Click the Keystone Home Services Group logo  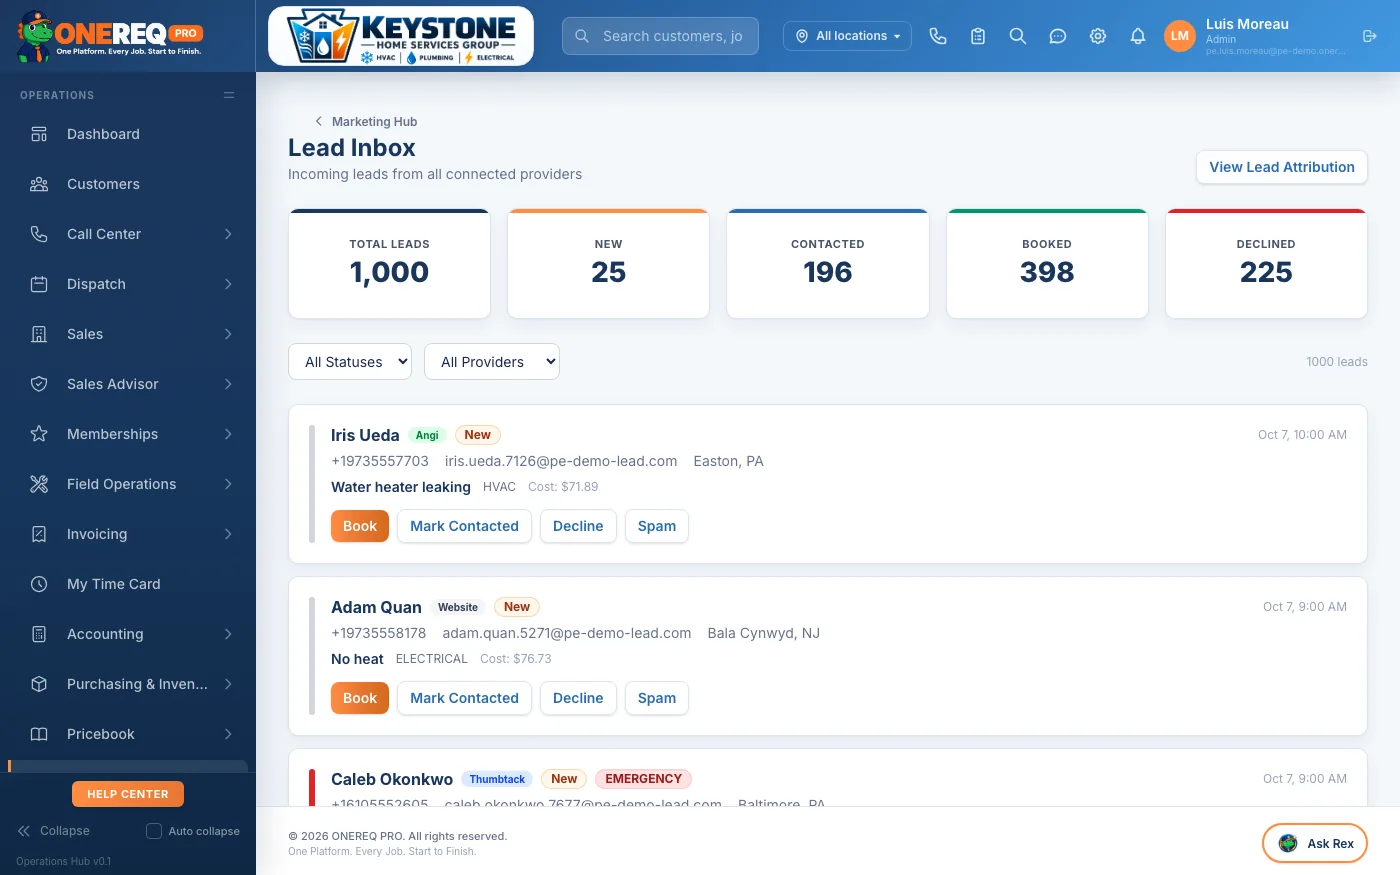click(x=401, y=36)
